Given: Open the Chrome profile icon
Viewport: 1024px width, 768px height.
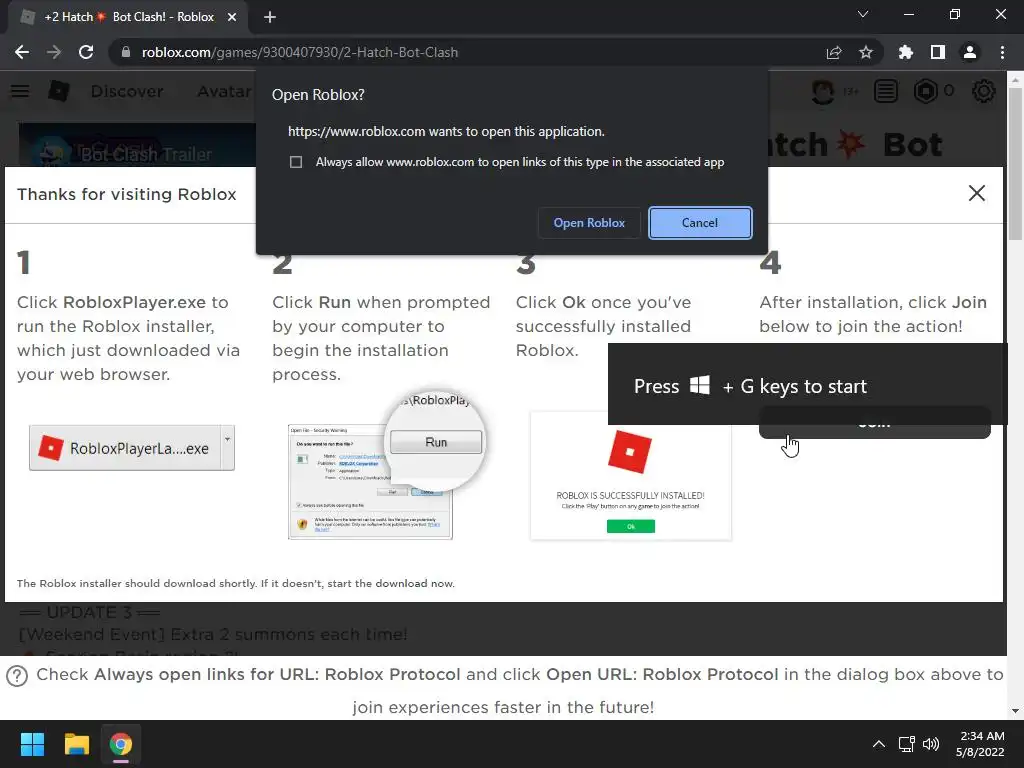Looking at the screenshot, I should (970, 52).
